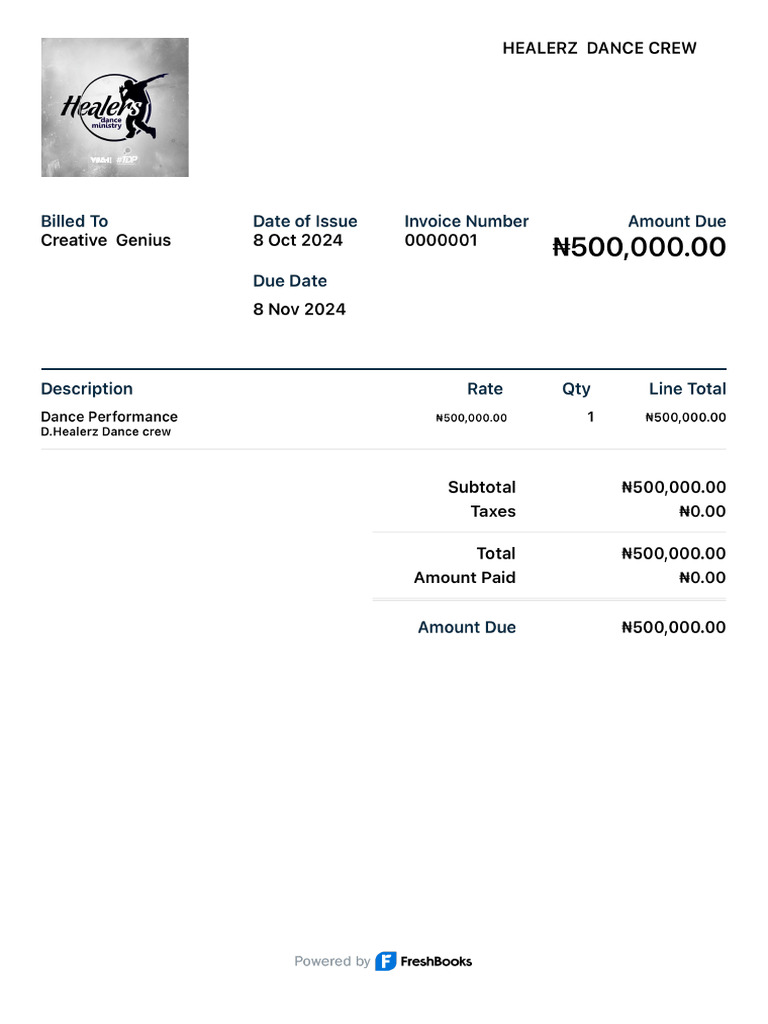Select the 8 Nov 2024 due date

(x=299, y=310)
